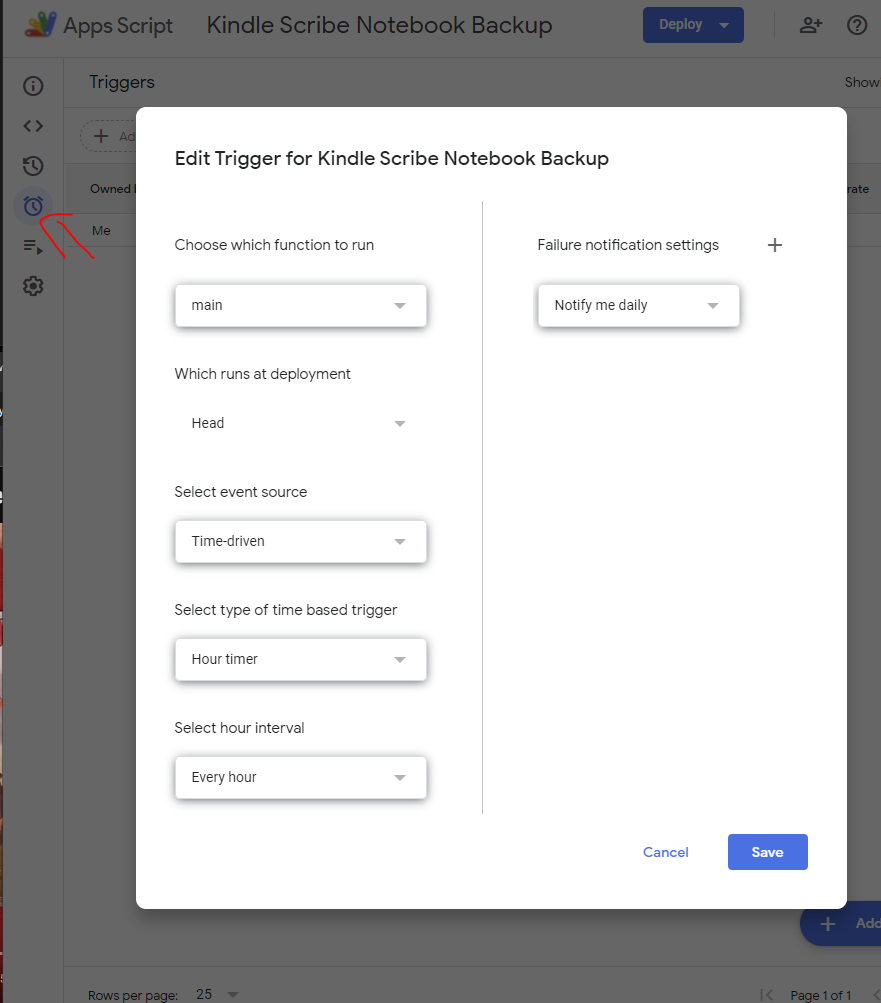The image size is (881, 1003).
Task: Change the deployment from Head
Action: click(300, 423)
